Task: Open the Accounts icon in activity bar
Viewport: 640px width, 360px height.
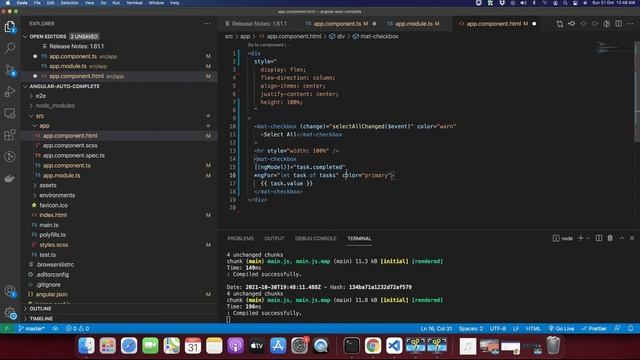Action: [x=10, y=291]
